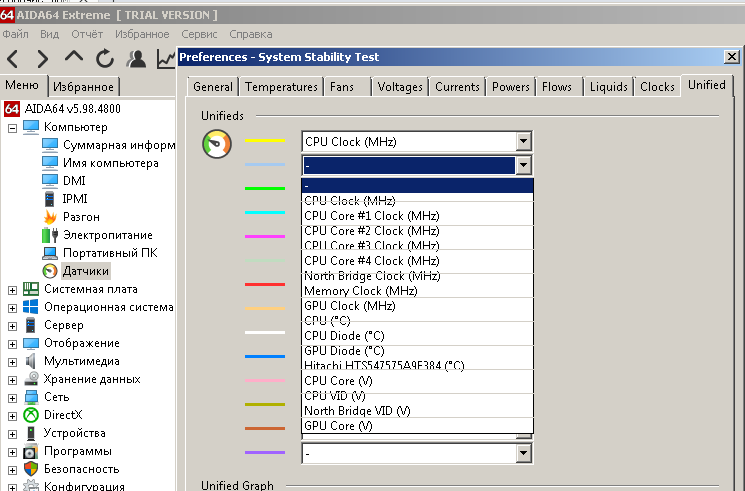Viewport: 745px width, 491px height.
Task: Open the Файл menu
Action: pos(15,34)
